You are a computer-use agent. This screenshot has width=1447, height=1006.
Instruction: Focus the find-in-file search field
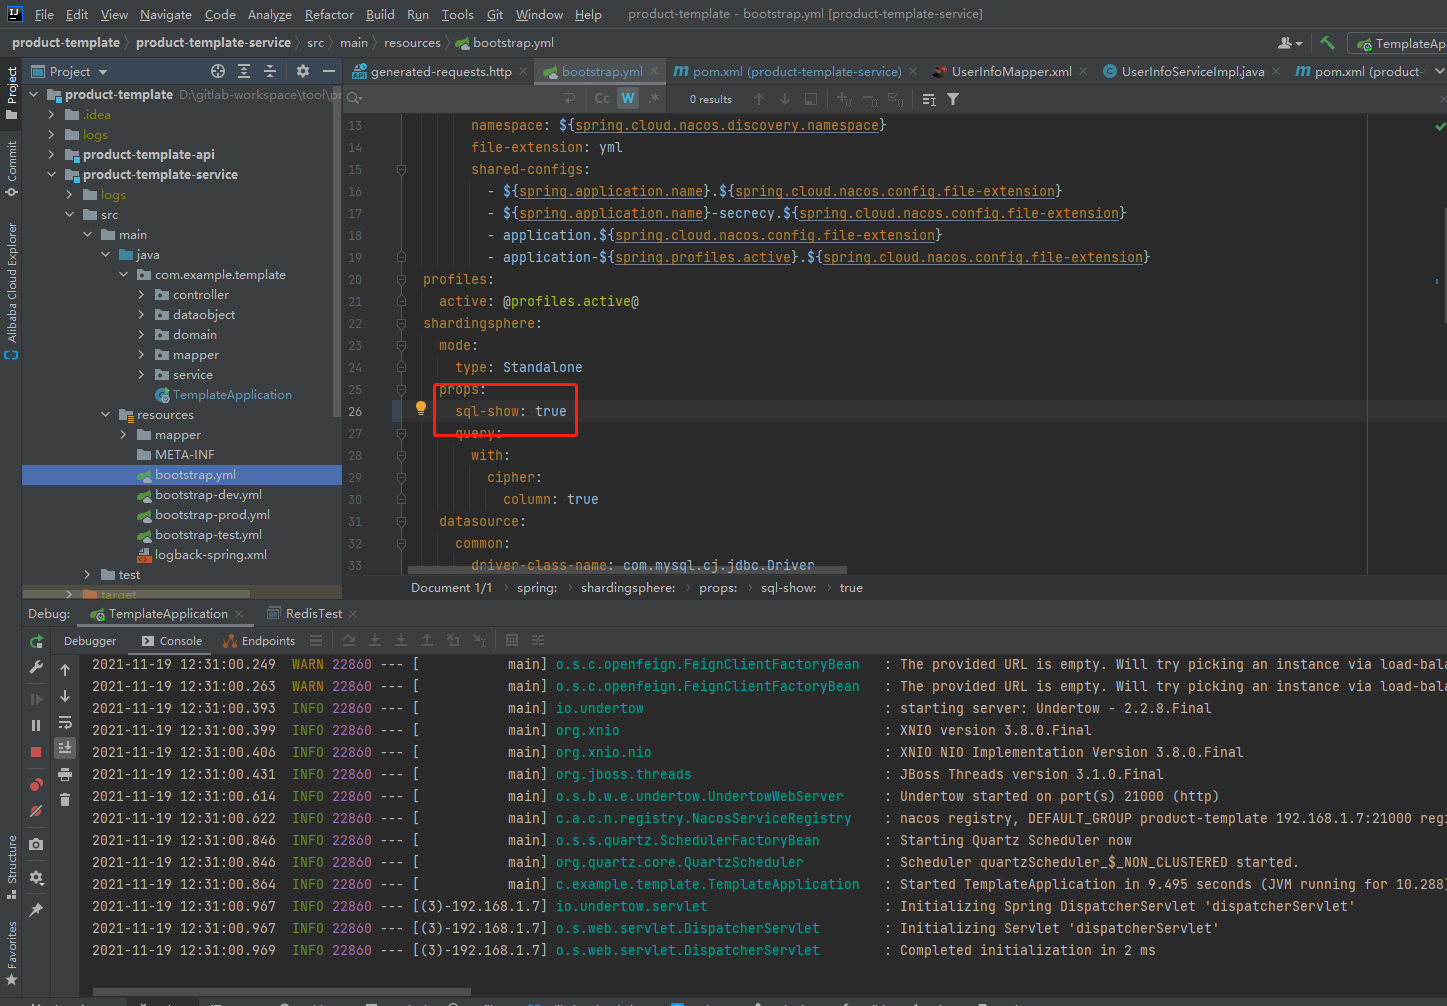460,98
